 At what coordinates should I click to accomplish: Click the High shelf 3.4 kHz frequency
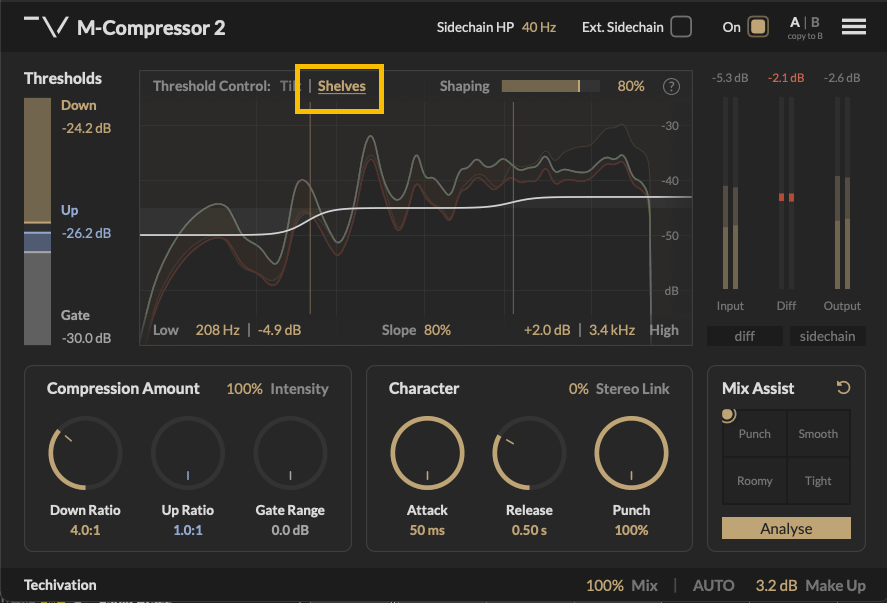coord(612,330)
